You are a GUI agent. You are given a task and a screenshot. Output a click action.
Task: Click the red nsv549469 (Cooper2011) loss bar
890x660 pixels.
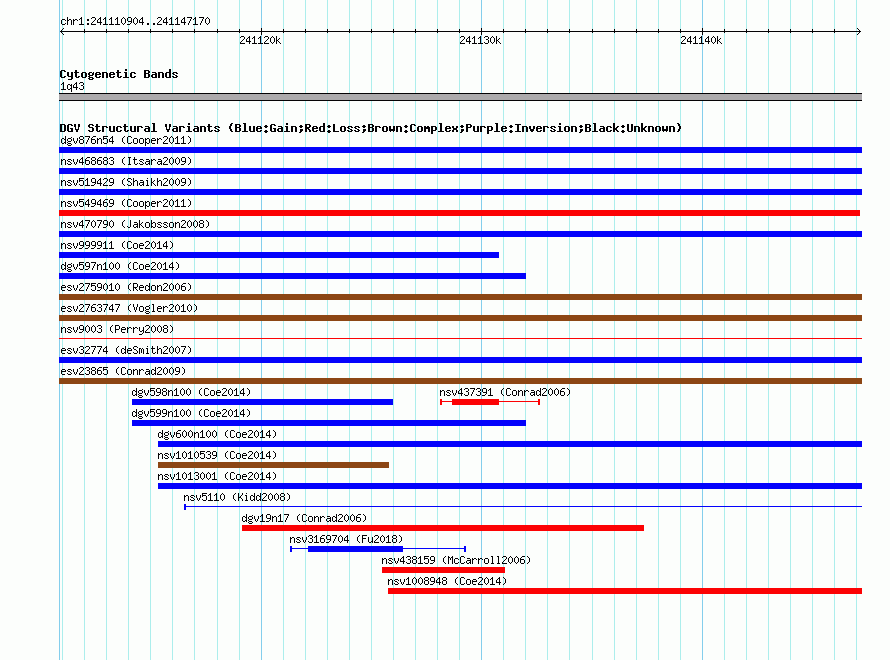point(459,213)
